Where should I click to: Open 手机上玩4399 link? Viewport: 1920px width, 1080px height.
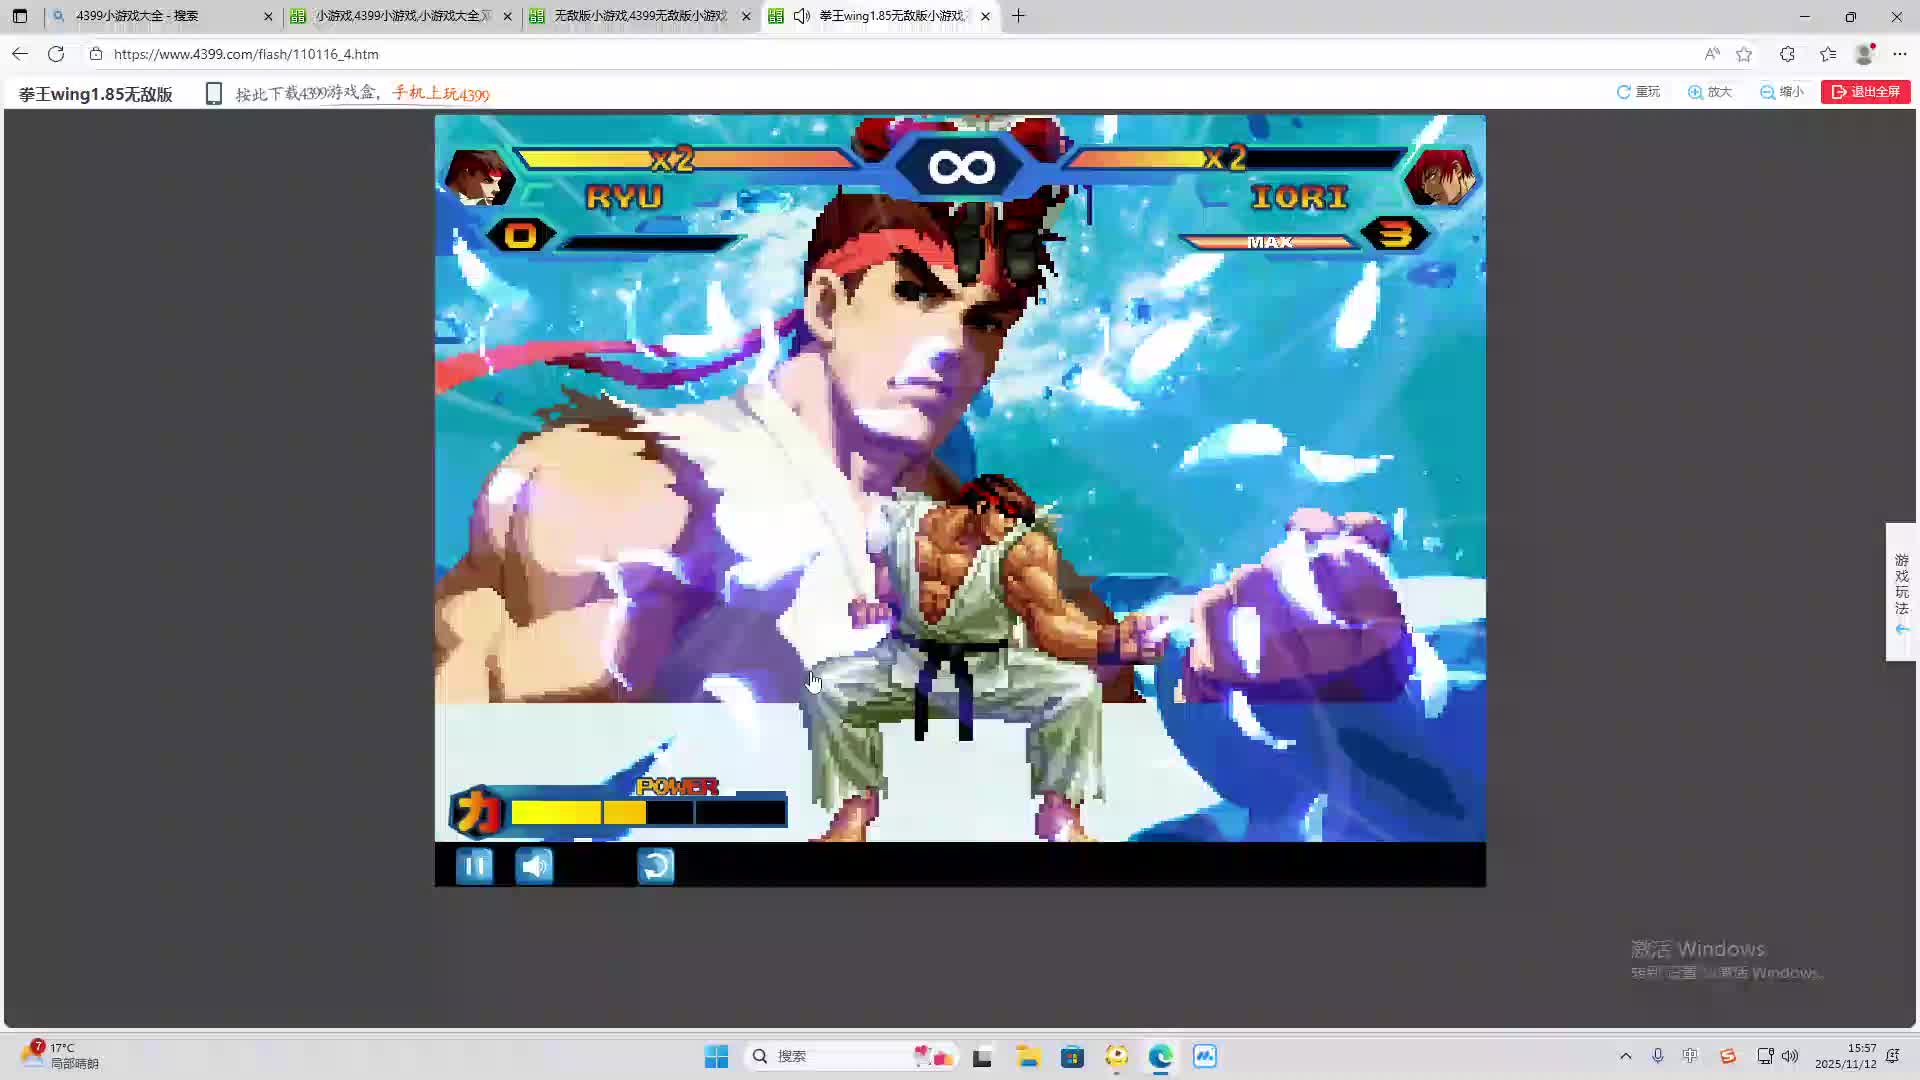441,94
